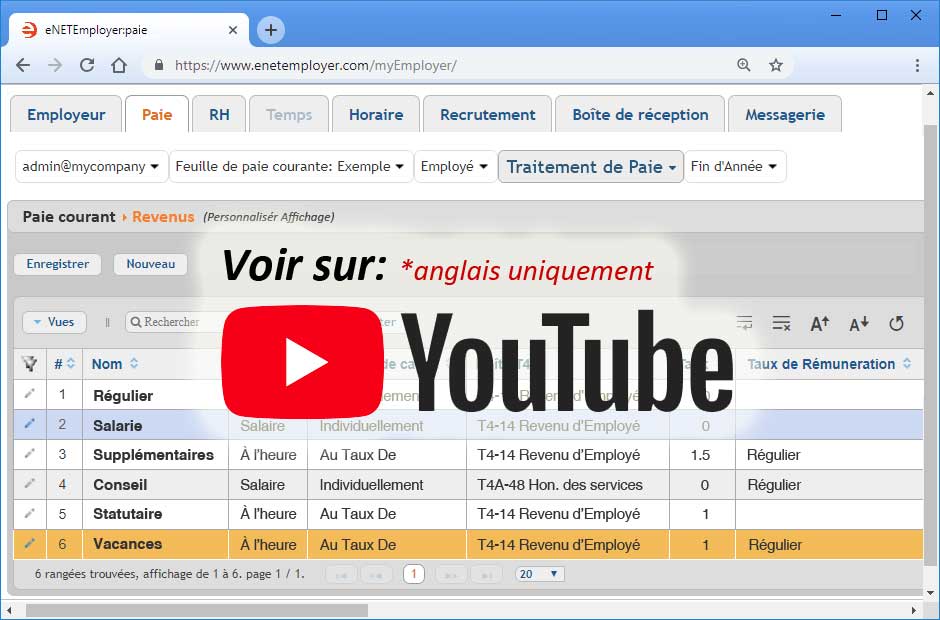Switch to the RH tab
Viewport: 940px width, 620px height.
coord(219,113)
